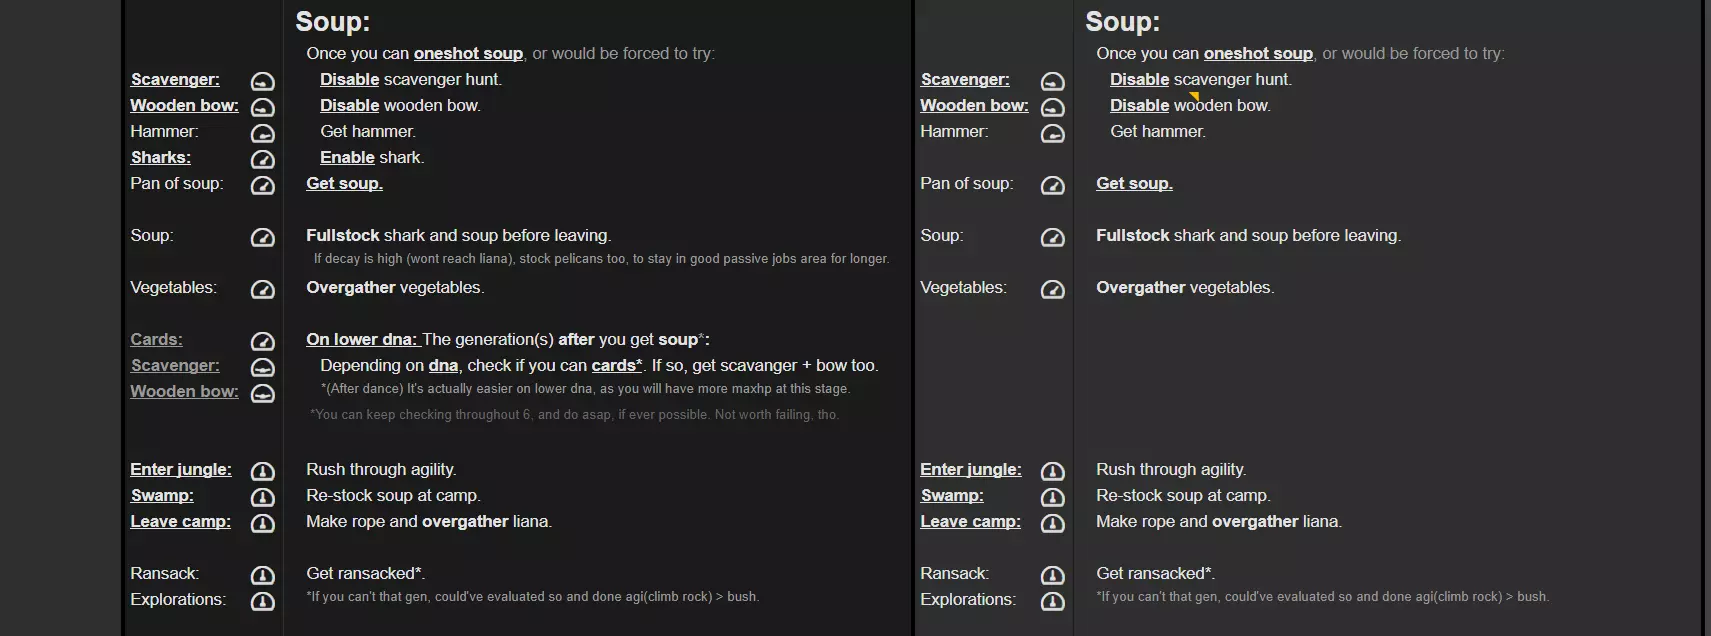Click the Soup gauge icon in left panel
Viewport: 1711px width, 636px height.
point(262,237)
